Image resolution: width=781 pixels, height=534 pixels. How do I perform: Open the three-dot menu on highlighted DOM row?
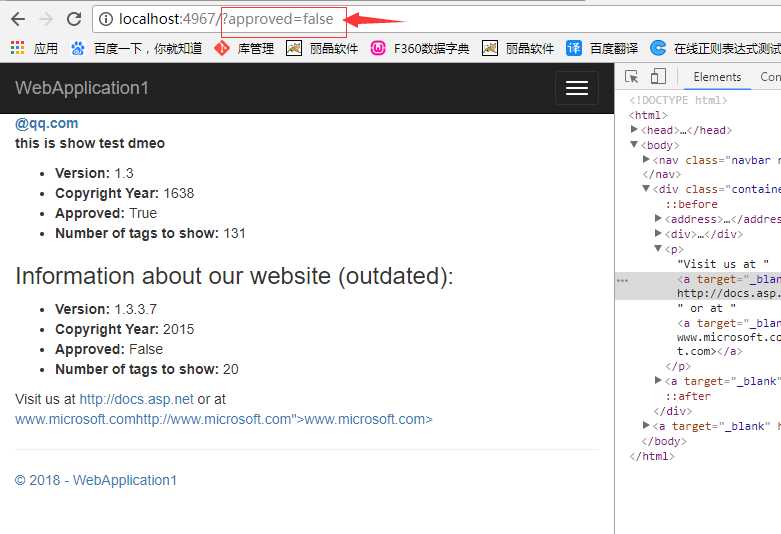point(622,280)
